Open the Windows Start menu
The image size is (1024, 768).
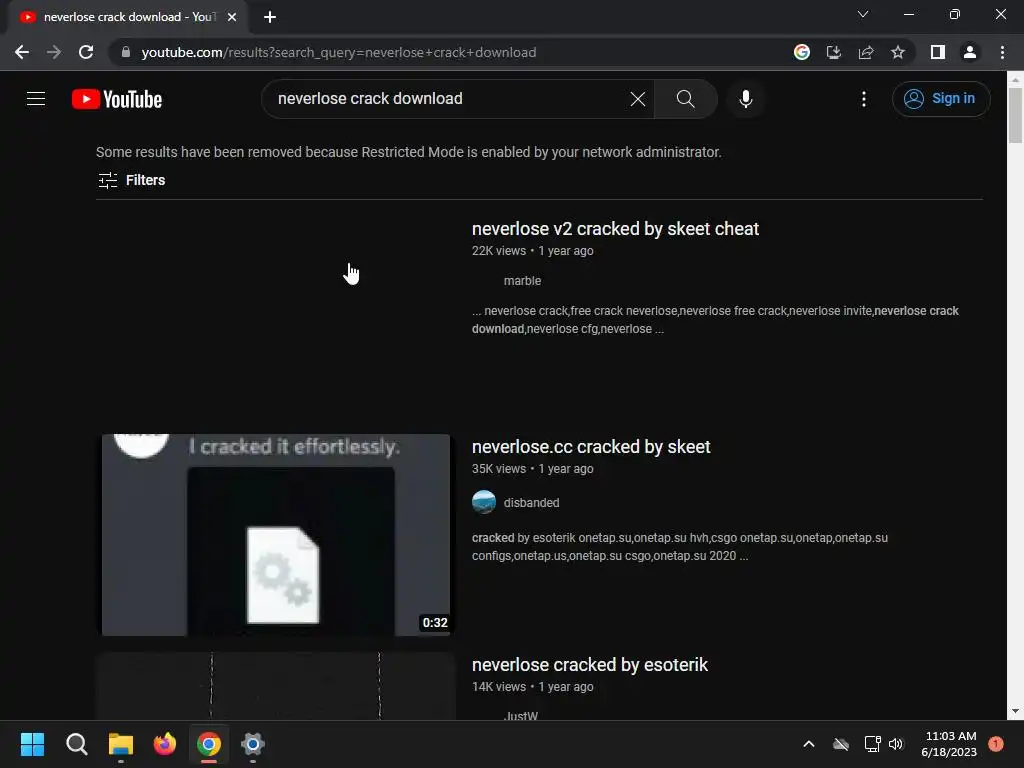click(x=32, y=744)
